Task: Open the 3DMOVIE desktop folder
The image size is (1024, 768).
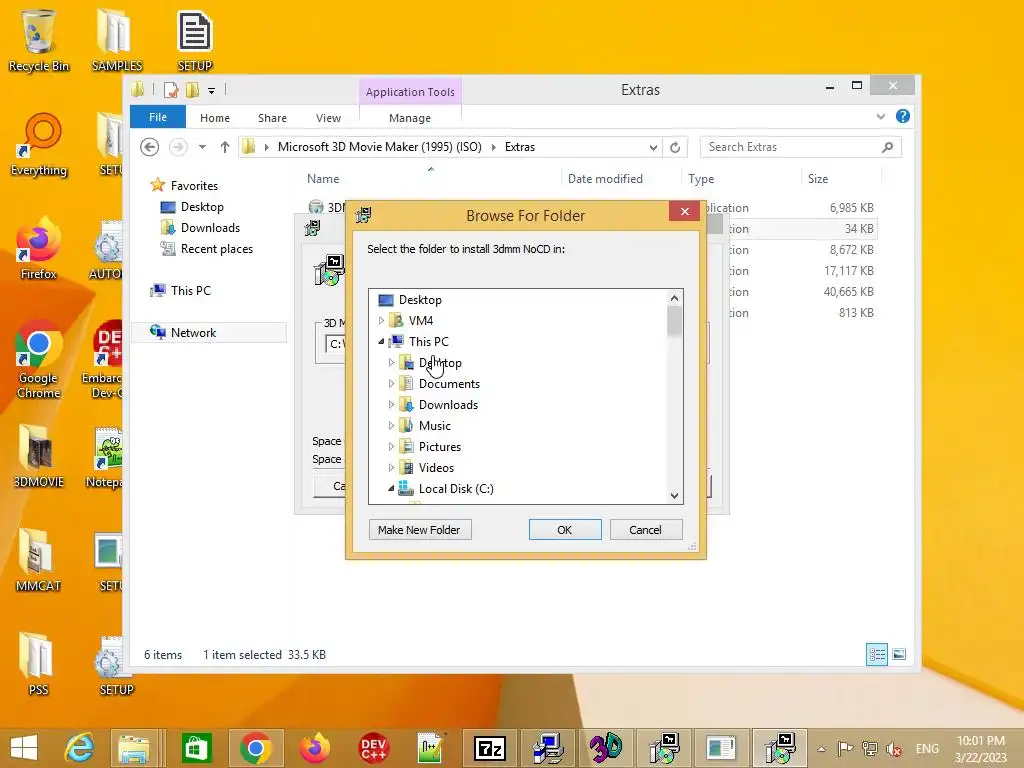Action: [x=39, y=457]
